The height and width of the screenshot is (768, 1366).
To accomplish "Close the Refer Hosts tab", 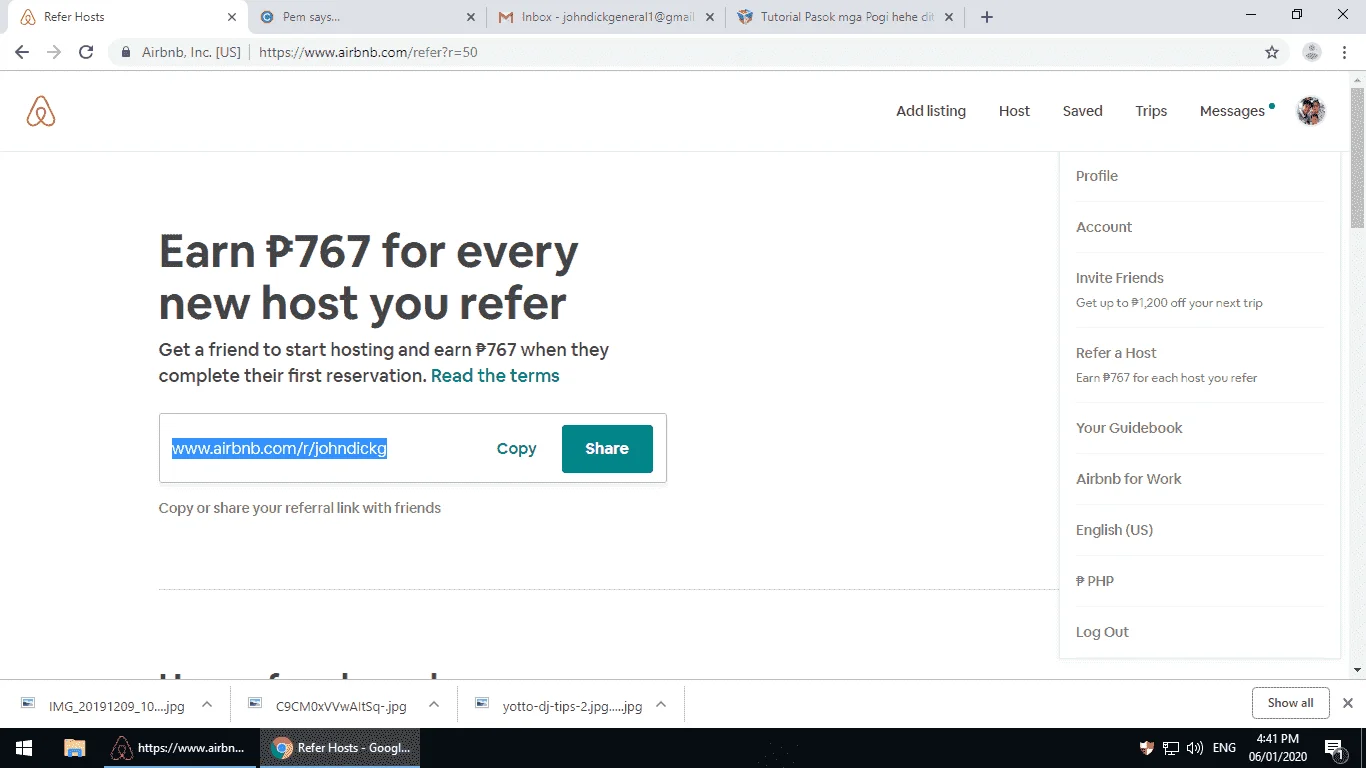I will [232, 17].
